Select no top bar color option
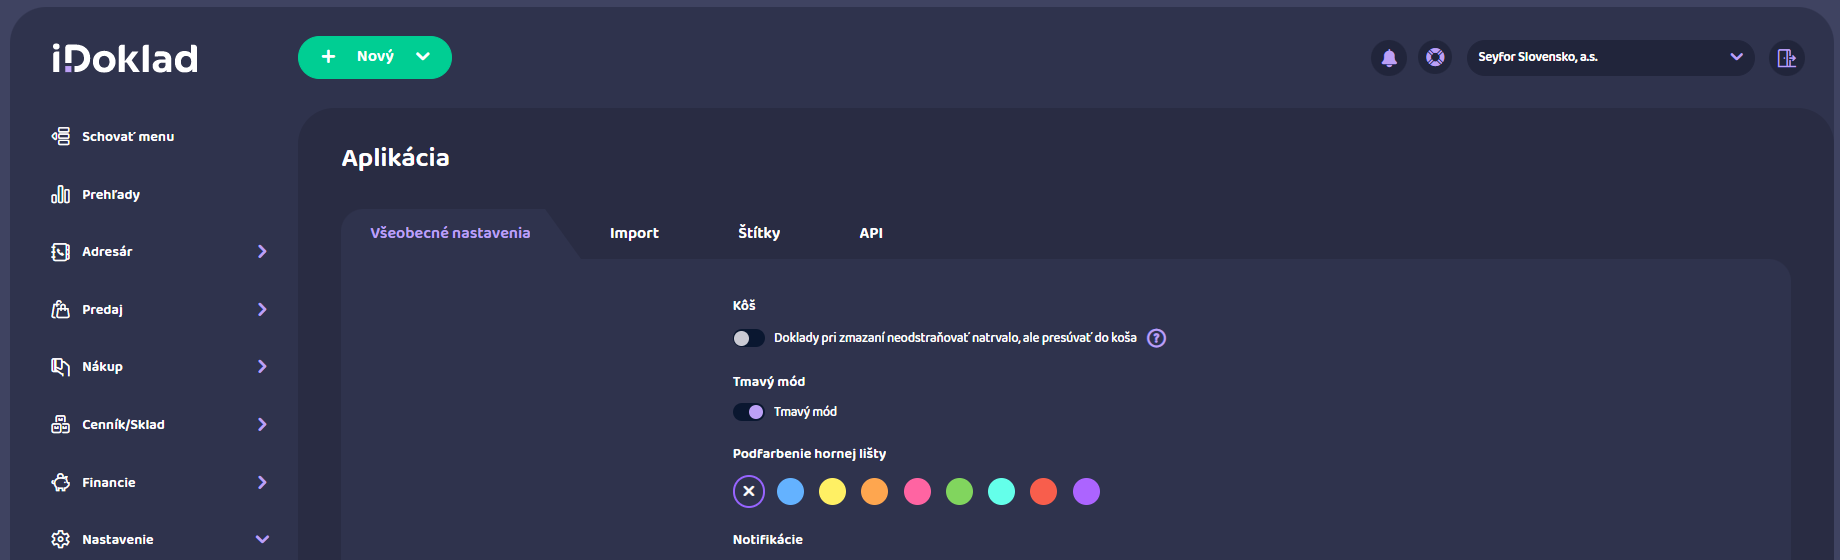Viewport: 1840px width, 560px height. click(748, 491)
